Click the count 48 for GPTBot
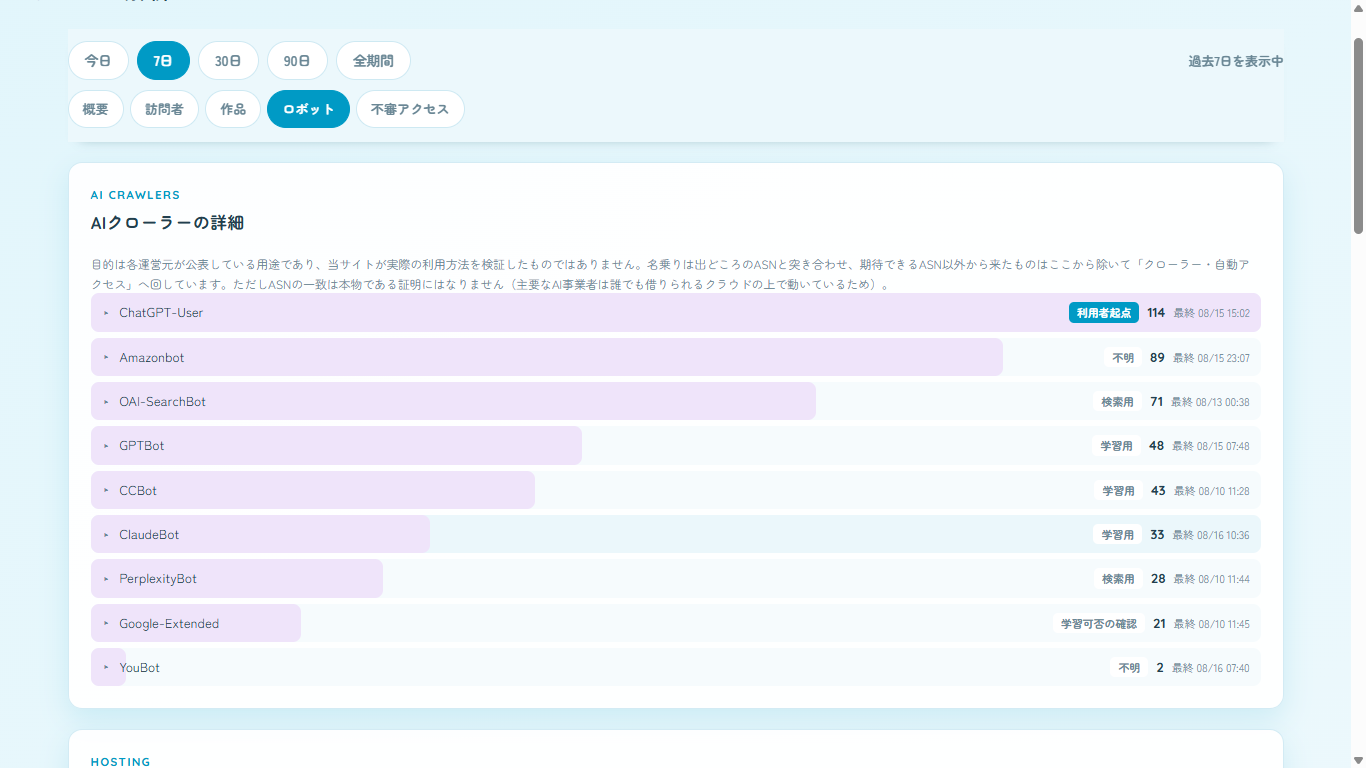The image size is (1366, 768). click(x=1157, y=446)
